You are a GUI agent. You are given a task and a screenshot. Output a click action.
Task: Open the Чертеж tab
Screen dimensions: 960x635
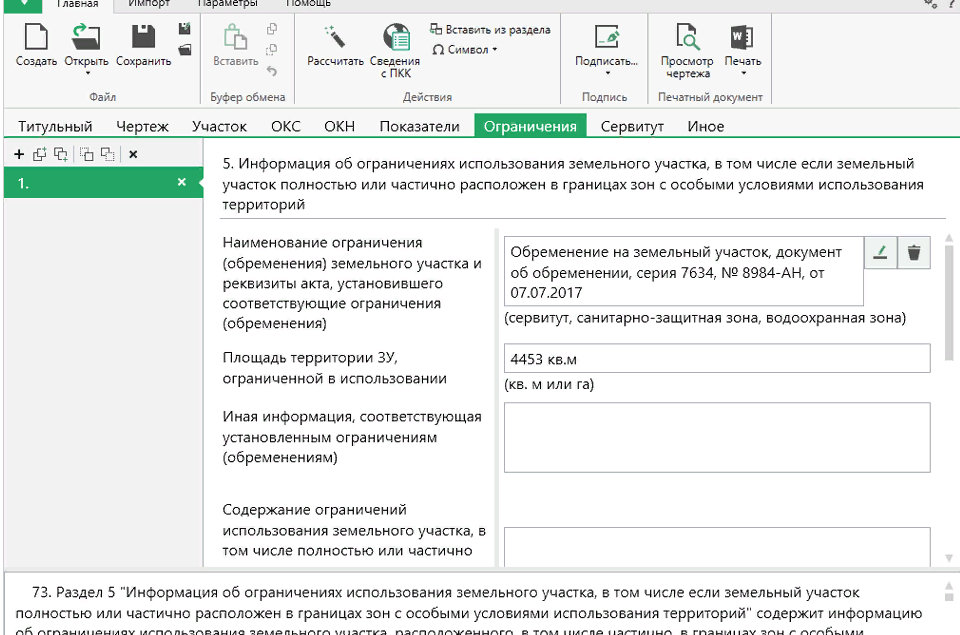pos(142,126)
